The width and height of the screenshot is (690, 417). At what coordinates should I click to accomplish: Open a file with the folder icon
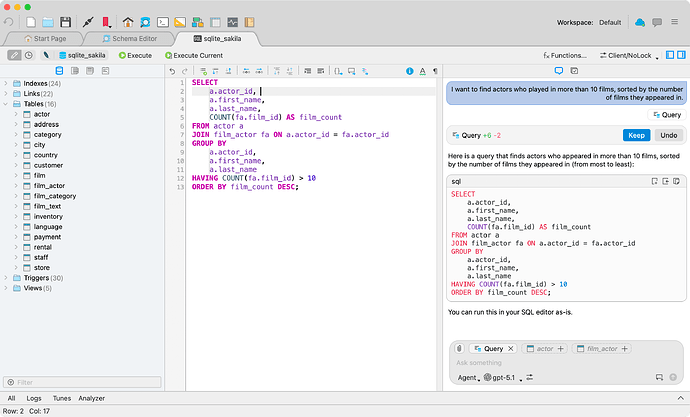[x=48, y=22]
